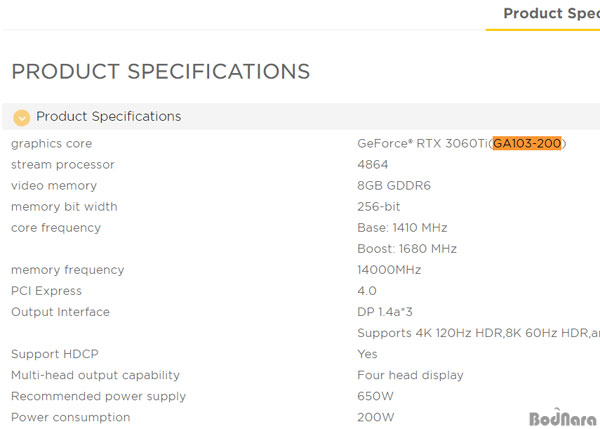Click the 256-bit memory bit width value
This screenshot has width=600, height=429.
[379, 207]
